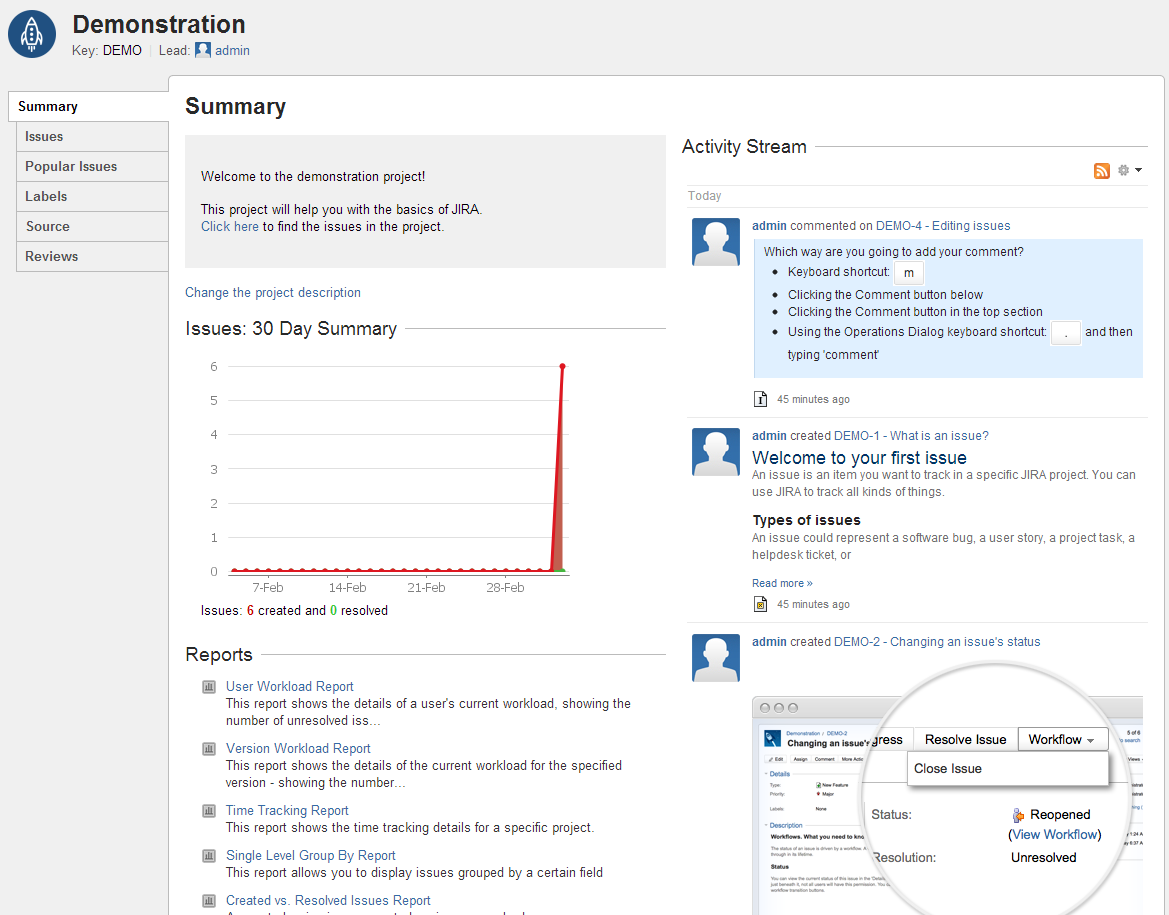Select the Summary tab in sidebar
The width and height of the screenshot is (1169, 915).
[x=88, y=107]
